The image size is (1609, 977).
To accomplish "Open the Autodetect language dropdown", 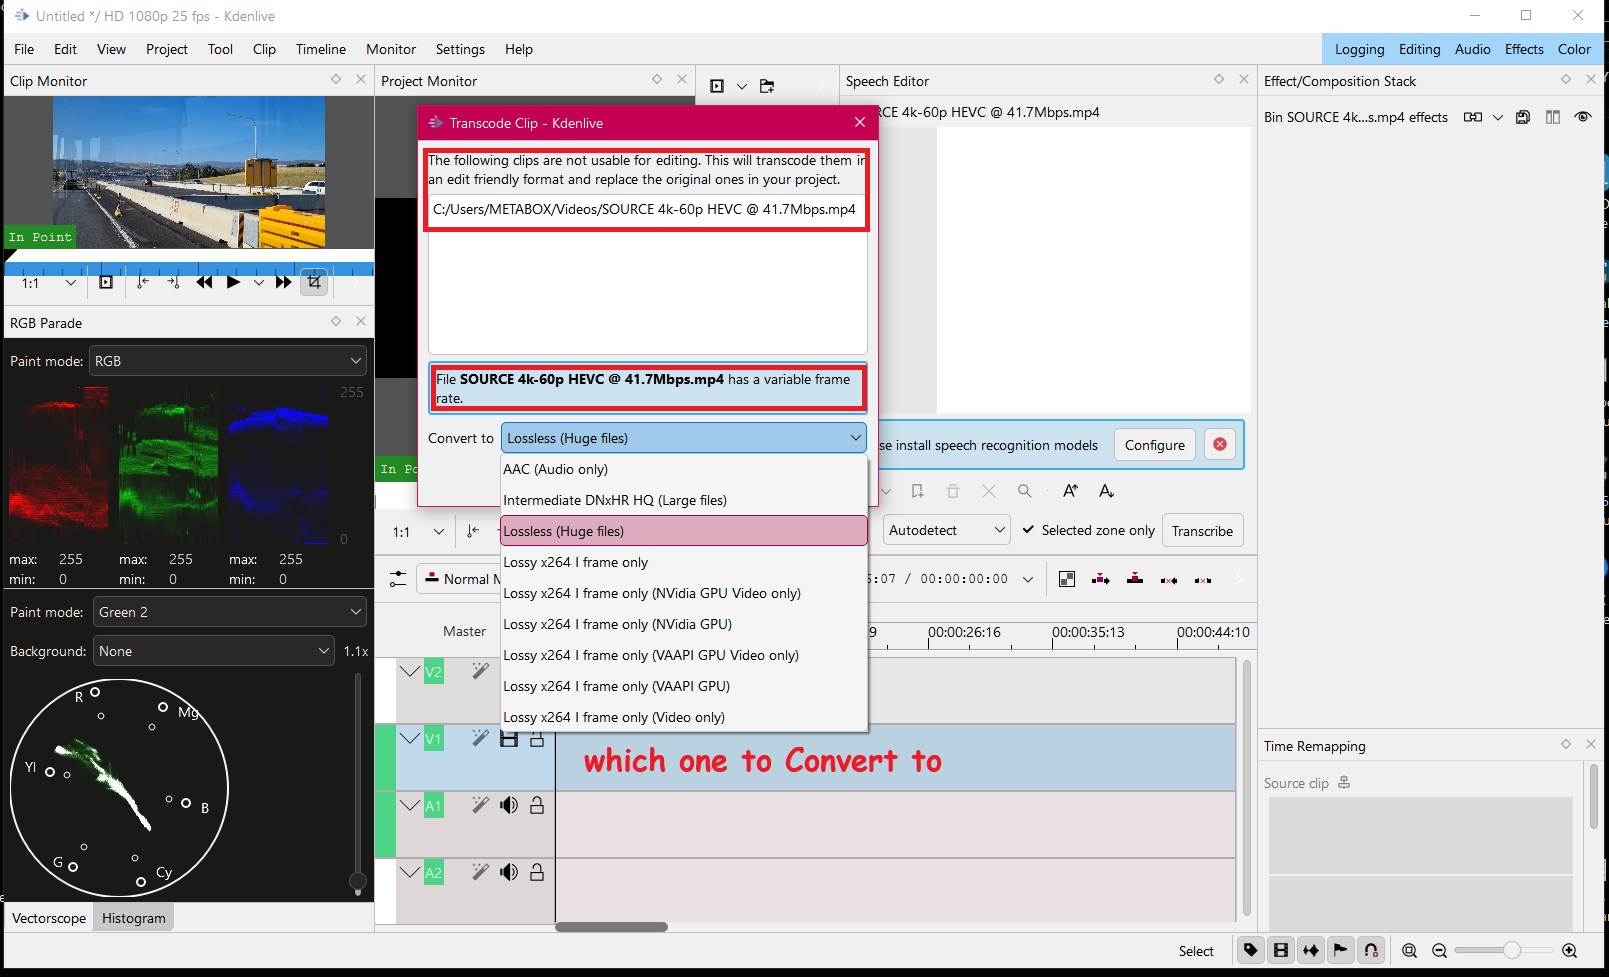I will pos(946,530).
